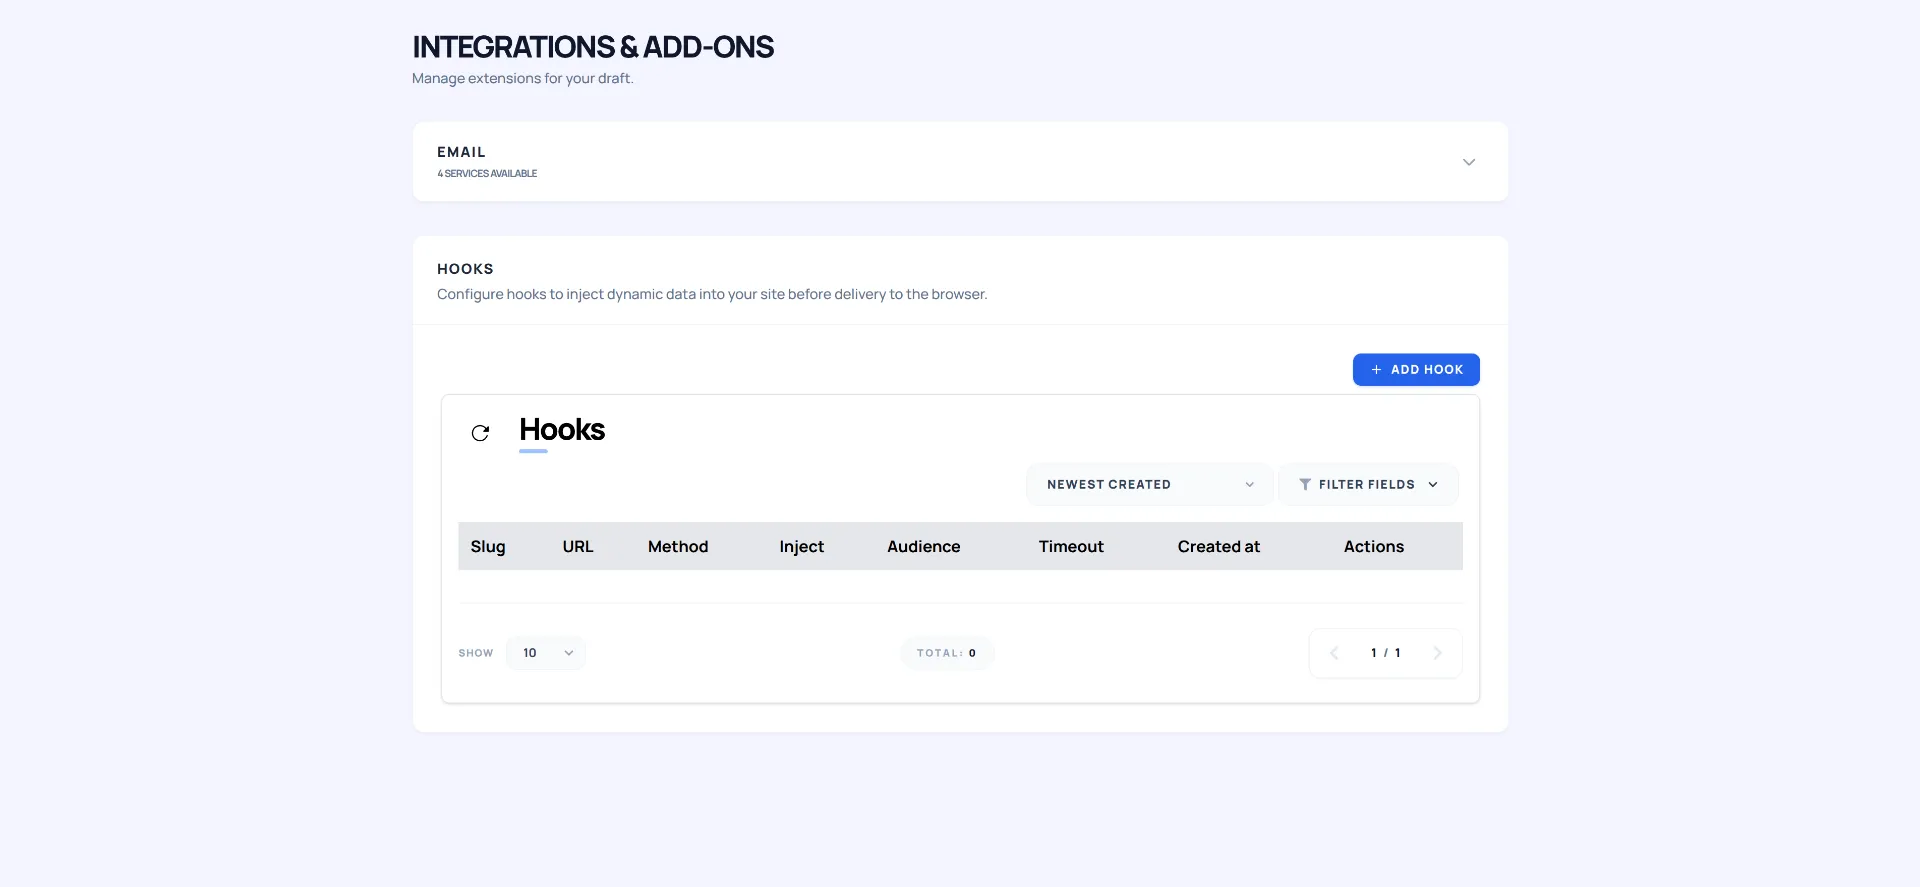
Task: Go to previous page arrow in pagination
Action: 1334,653
